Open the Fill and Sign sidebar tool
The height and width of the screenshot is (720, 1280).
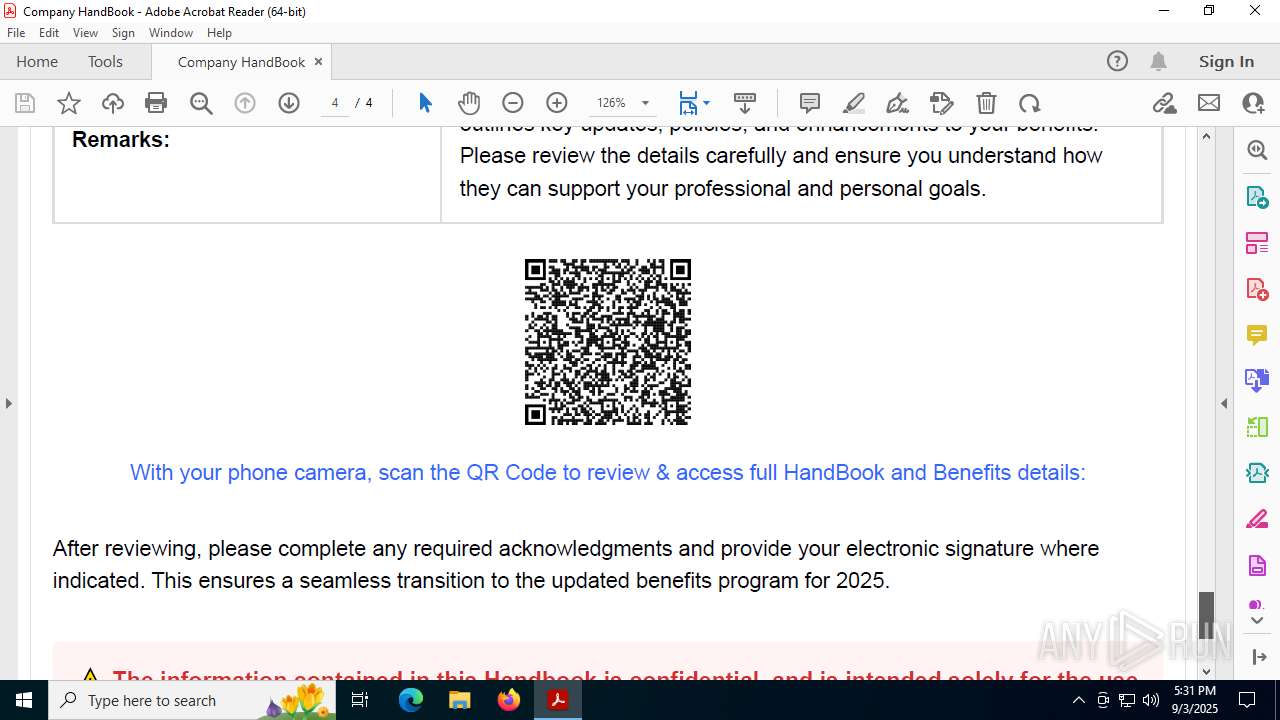click(1257, 519)
